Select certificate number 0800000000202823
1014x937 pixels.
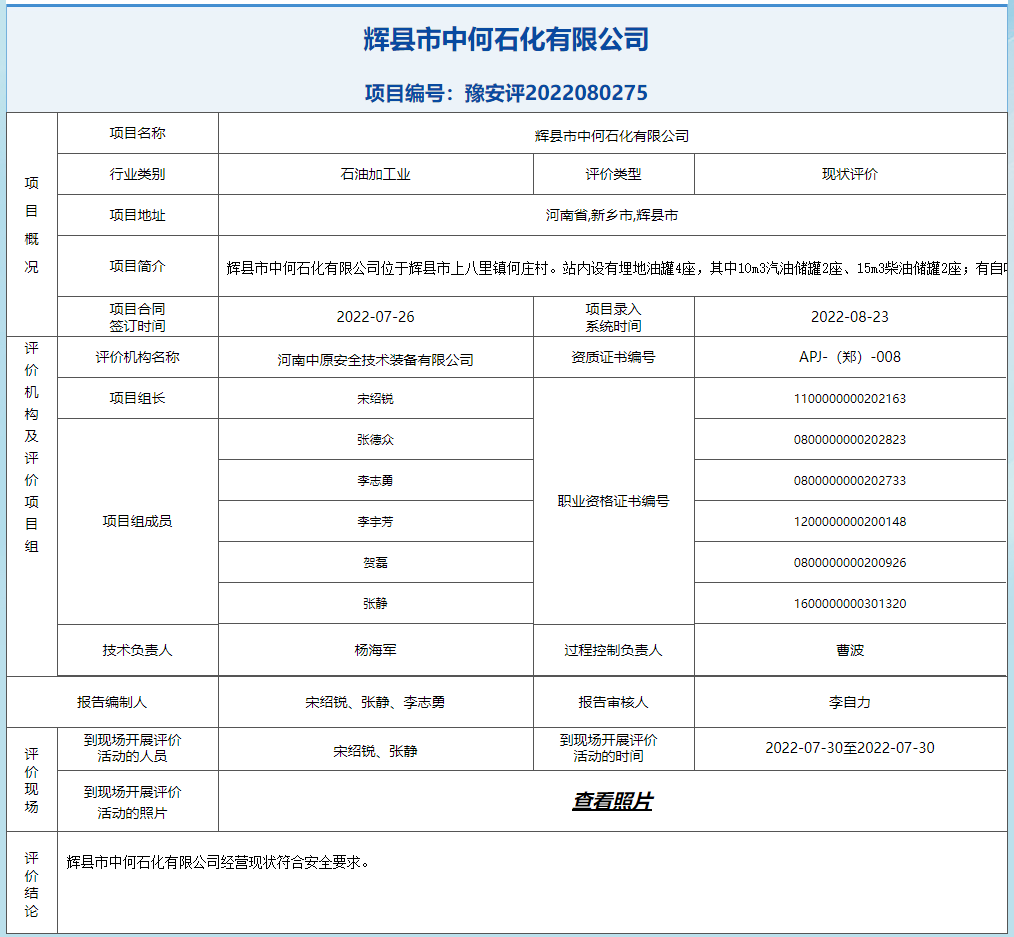pyautogui.click(x=850, y=440)
